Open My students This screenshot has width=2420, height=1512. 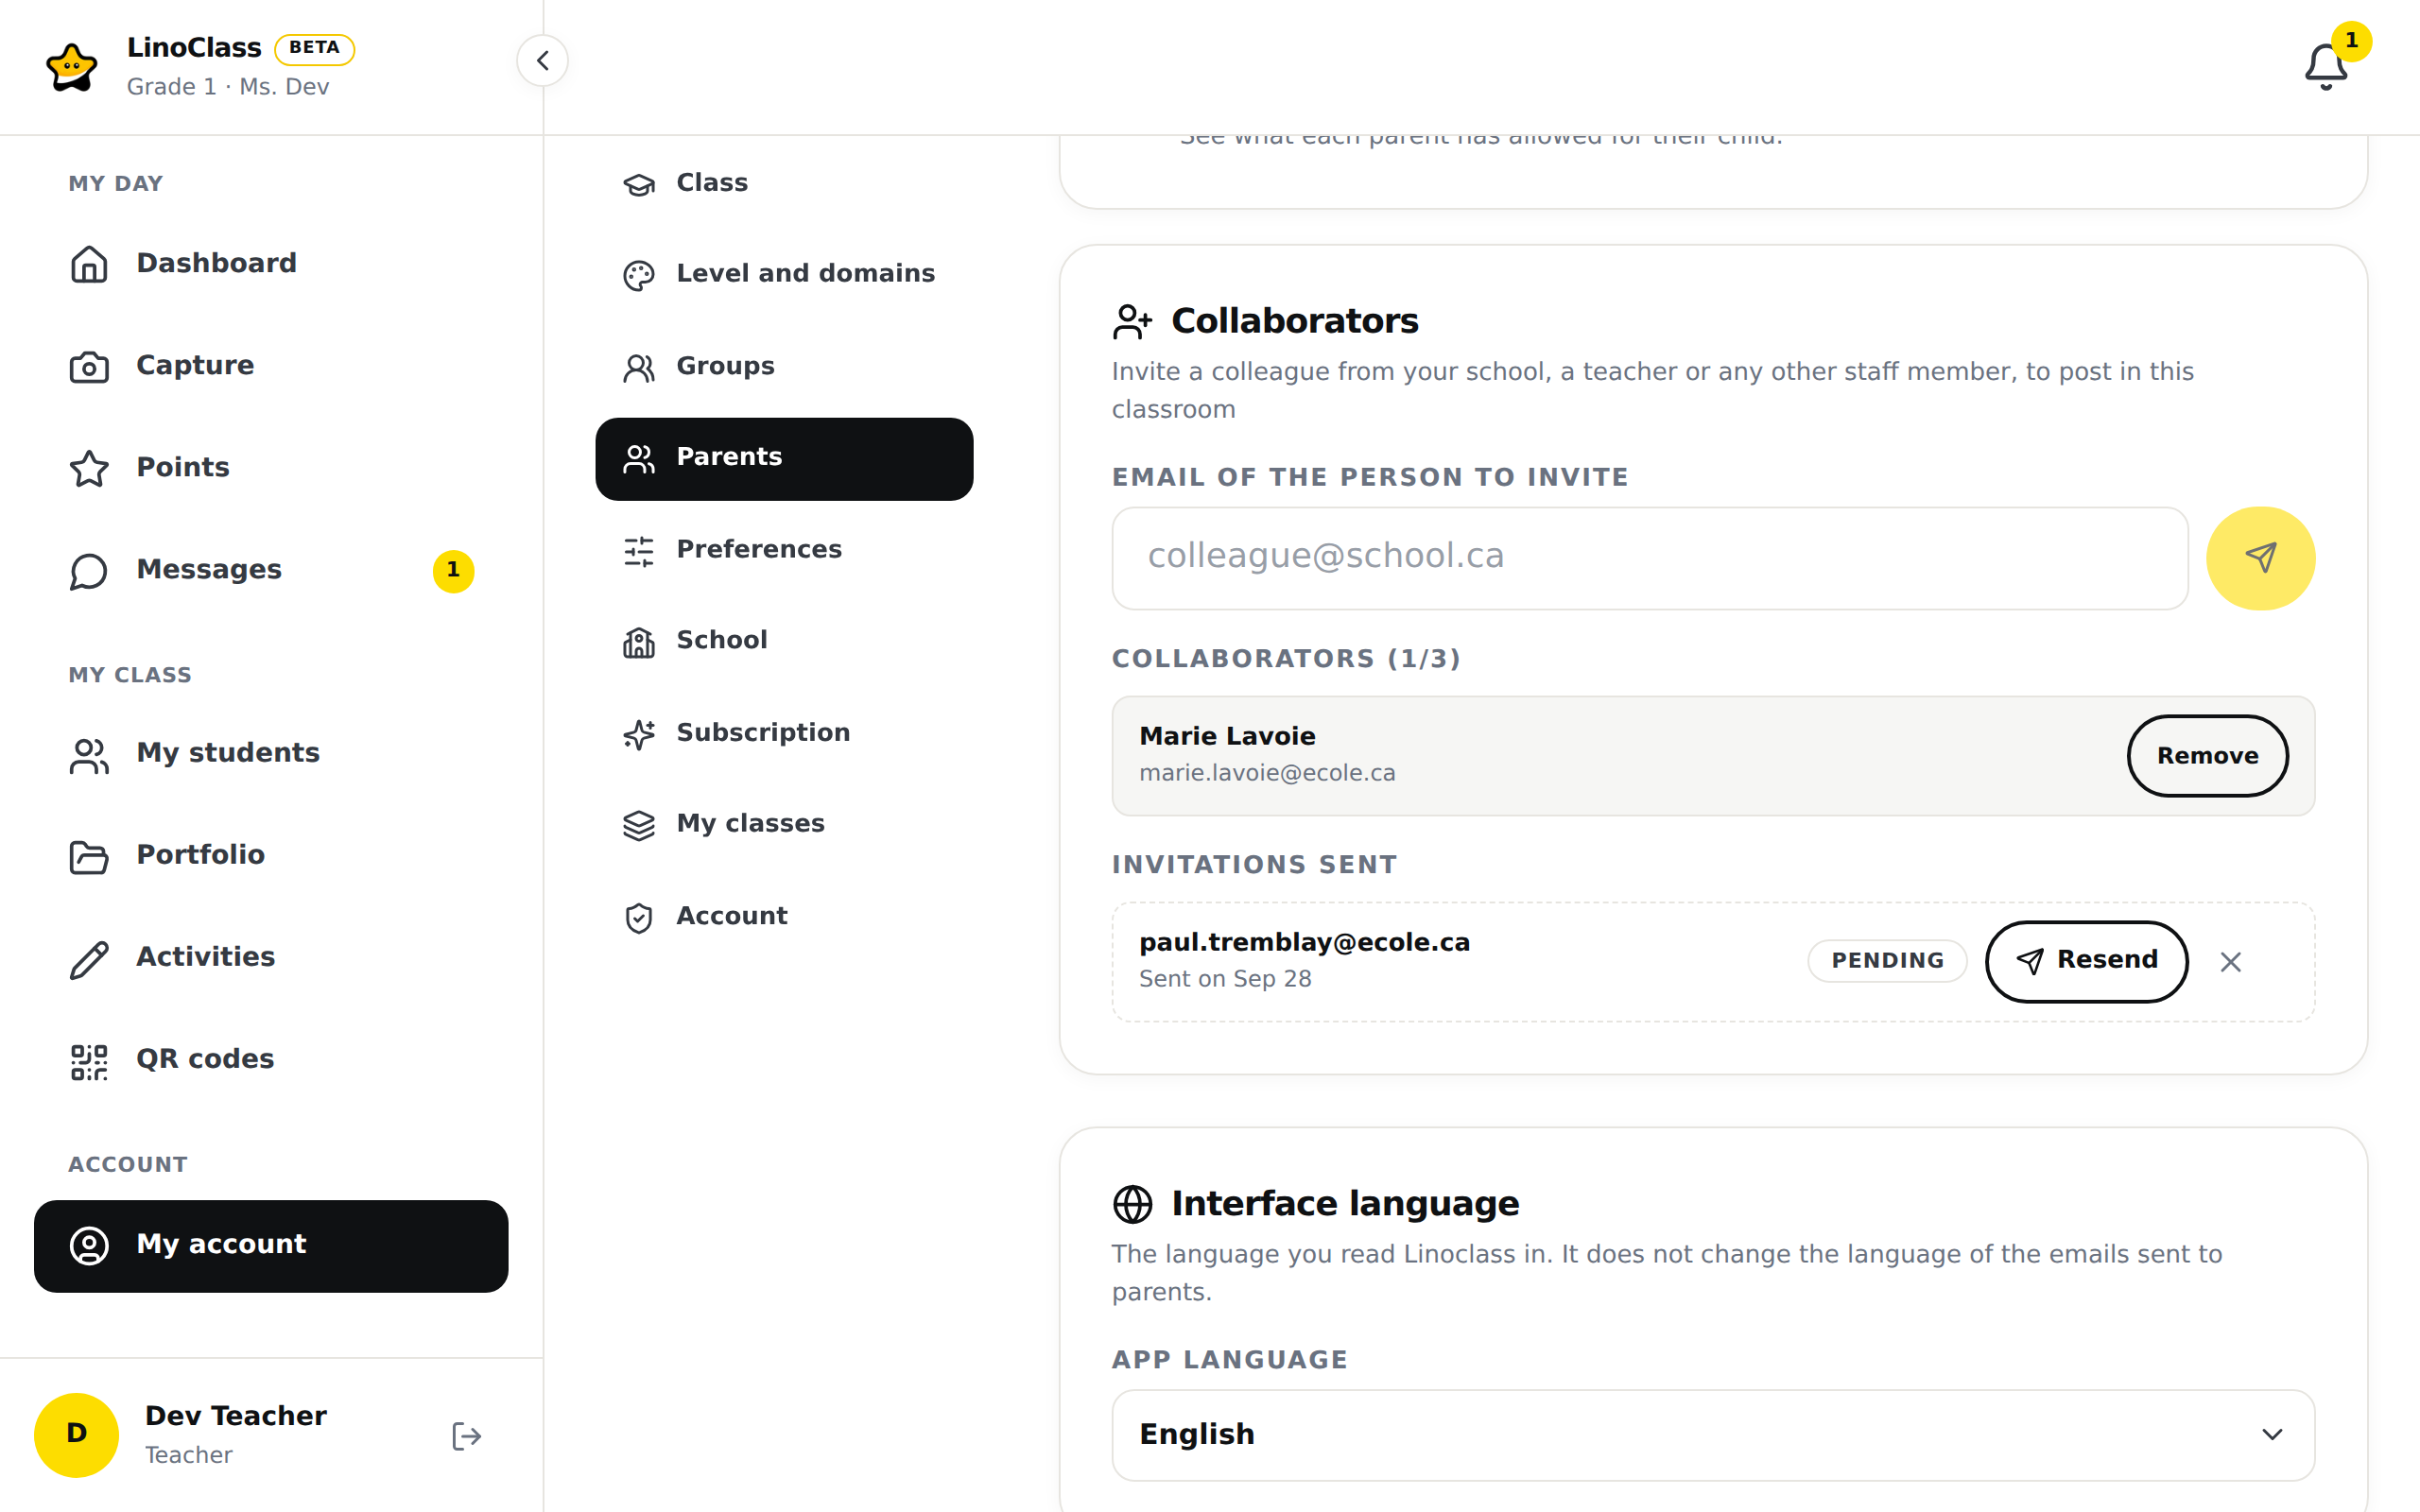271,753
